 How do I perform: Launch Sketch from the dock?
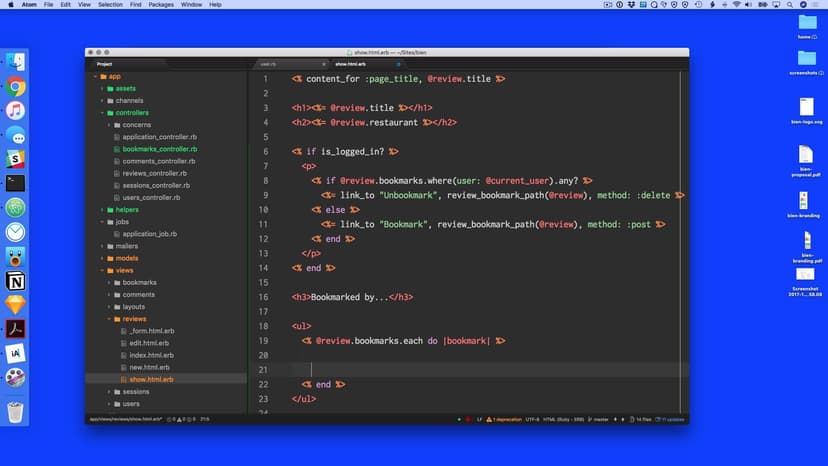point(16,304)
